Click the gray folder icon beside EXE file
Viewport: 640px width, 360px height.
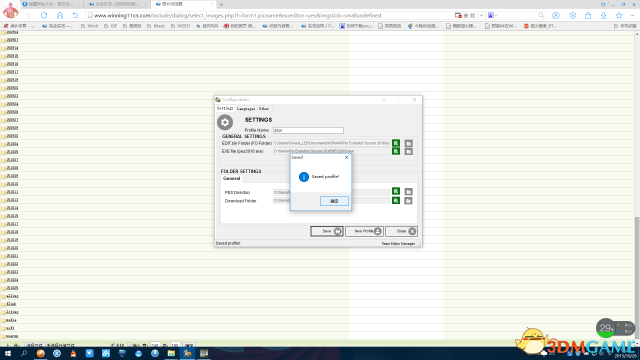click(x=408, y=151)
